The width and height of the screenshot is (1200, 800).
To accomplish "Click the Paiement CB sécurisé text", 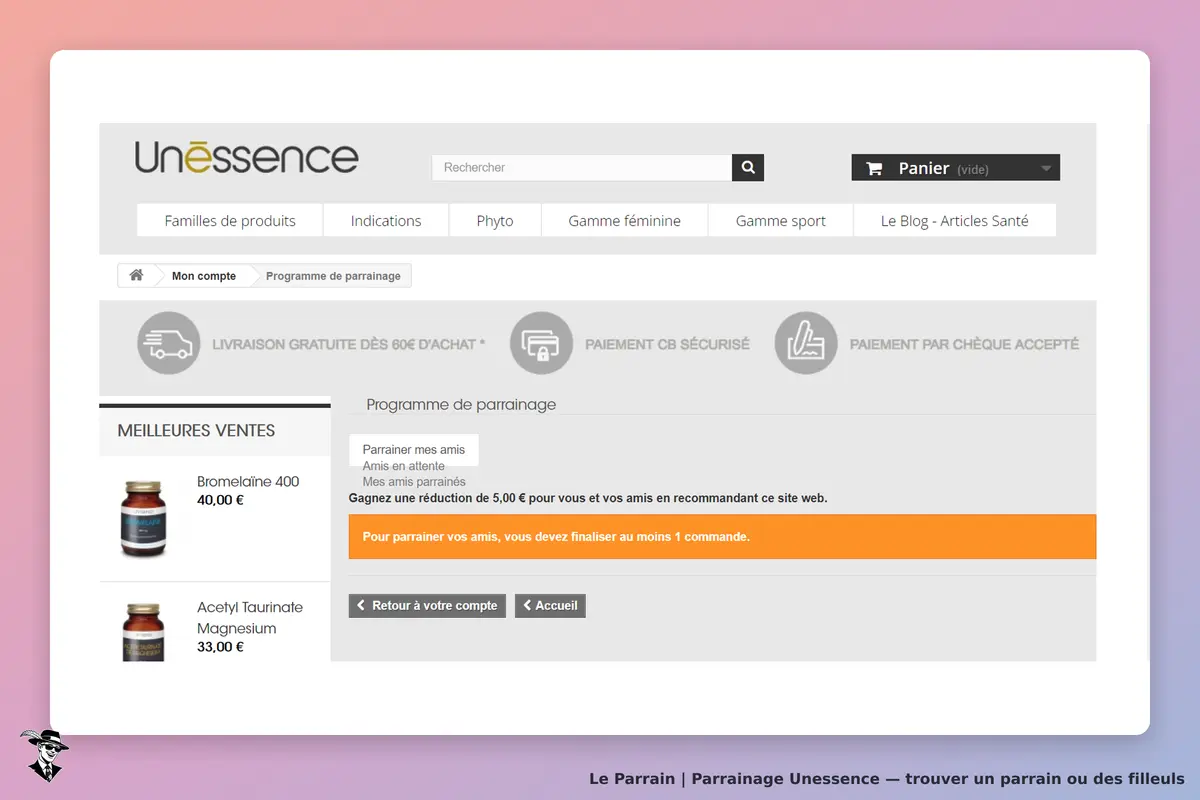I will (667, 344).
